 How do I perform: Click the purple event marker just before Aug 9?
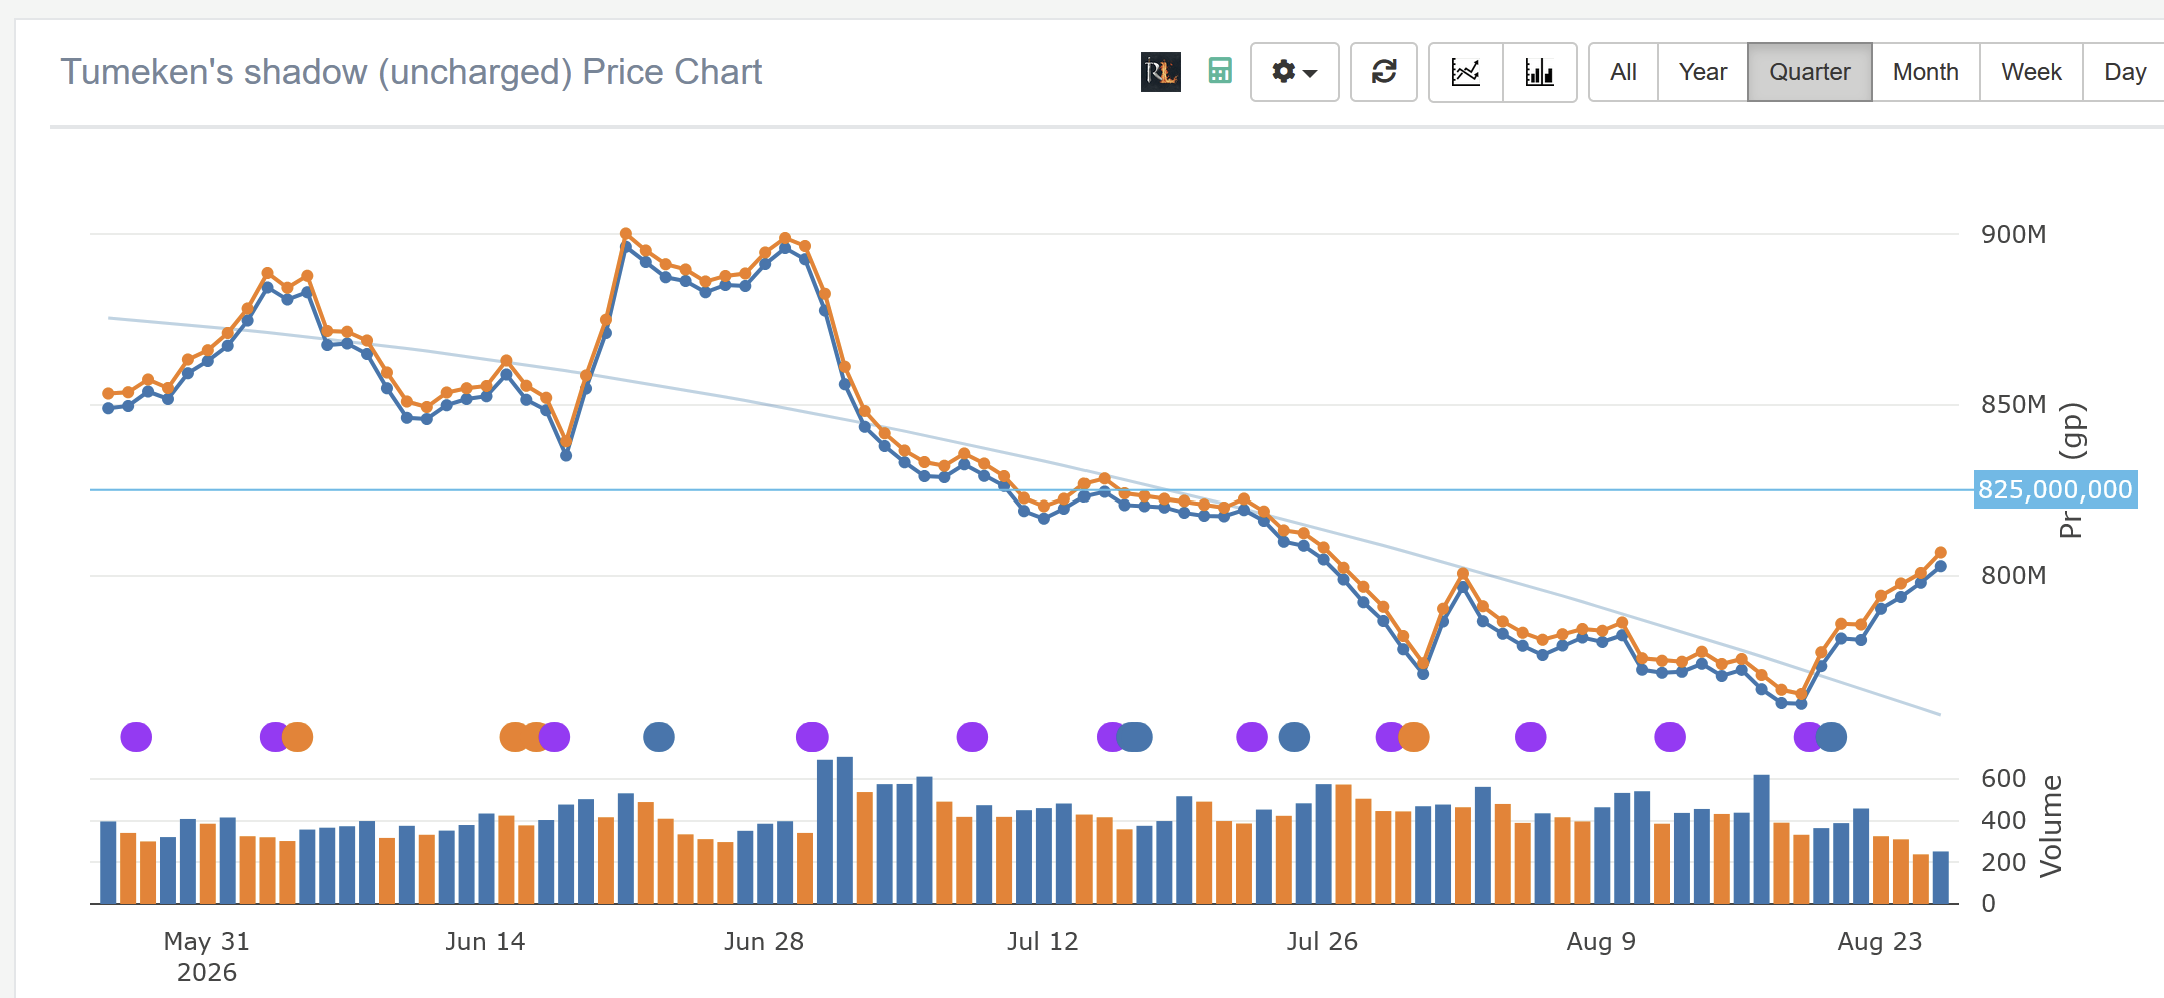(x=1531, y=737)
